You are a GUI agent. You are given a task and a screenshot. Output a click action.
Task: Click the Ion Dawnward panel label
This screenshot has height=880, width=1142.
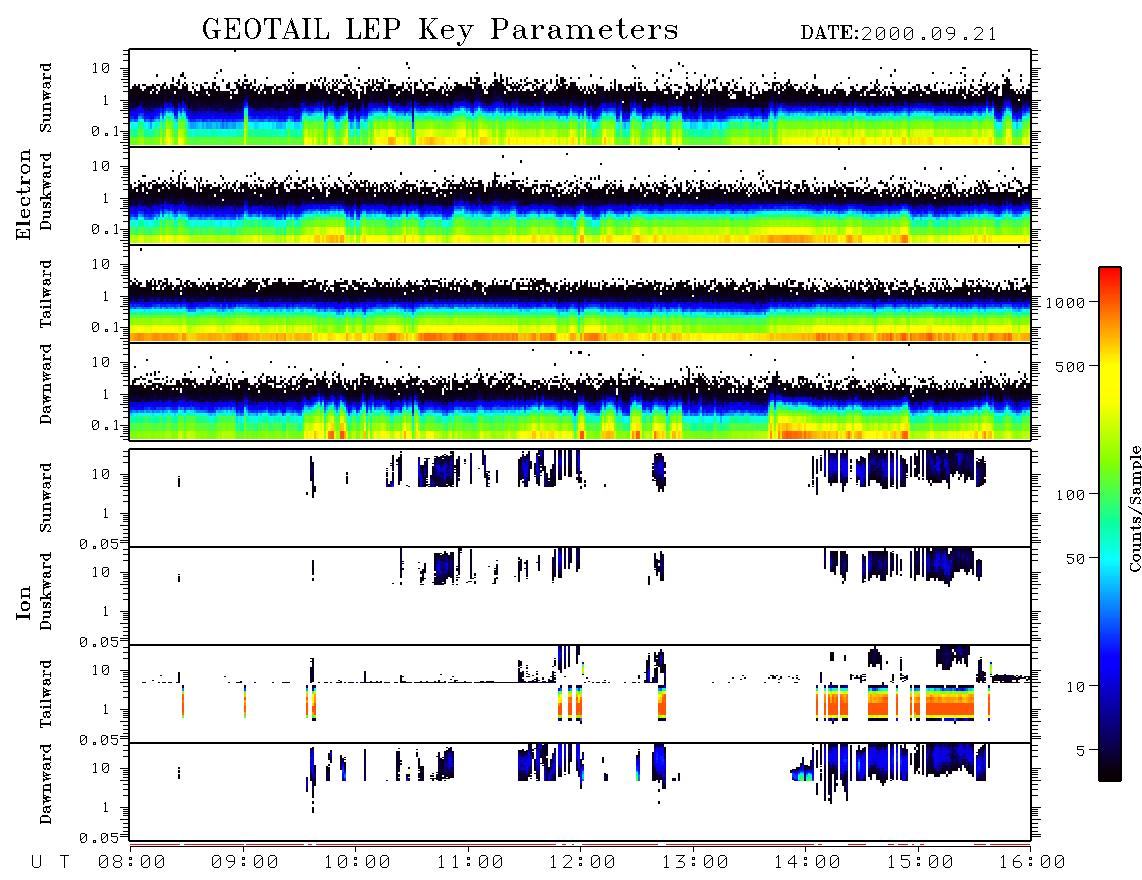pos(46,784)
